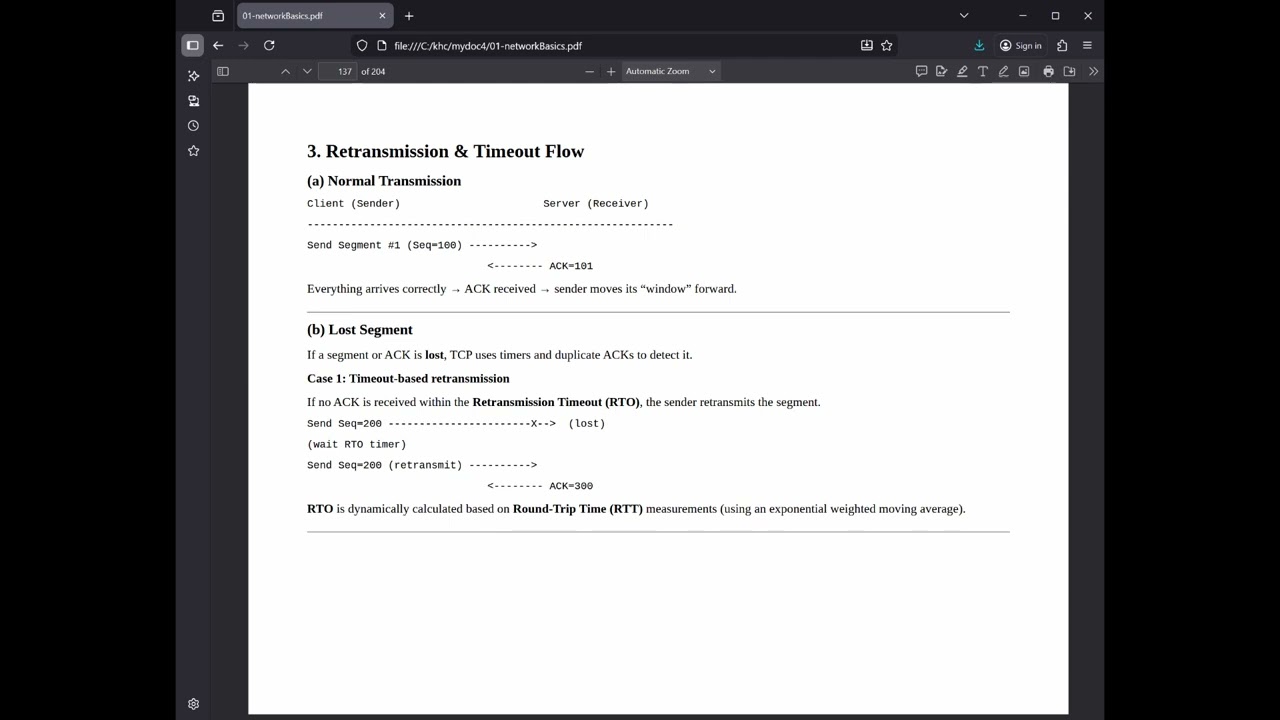
Task: Click the page number field showing 137
Action: (x=339, y=71)
